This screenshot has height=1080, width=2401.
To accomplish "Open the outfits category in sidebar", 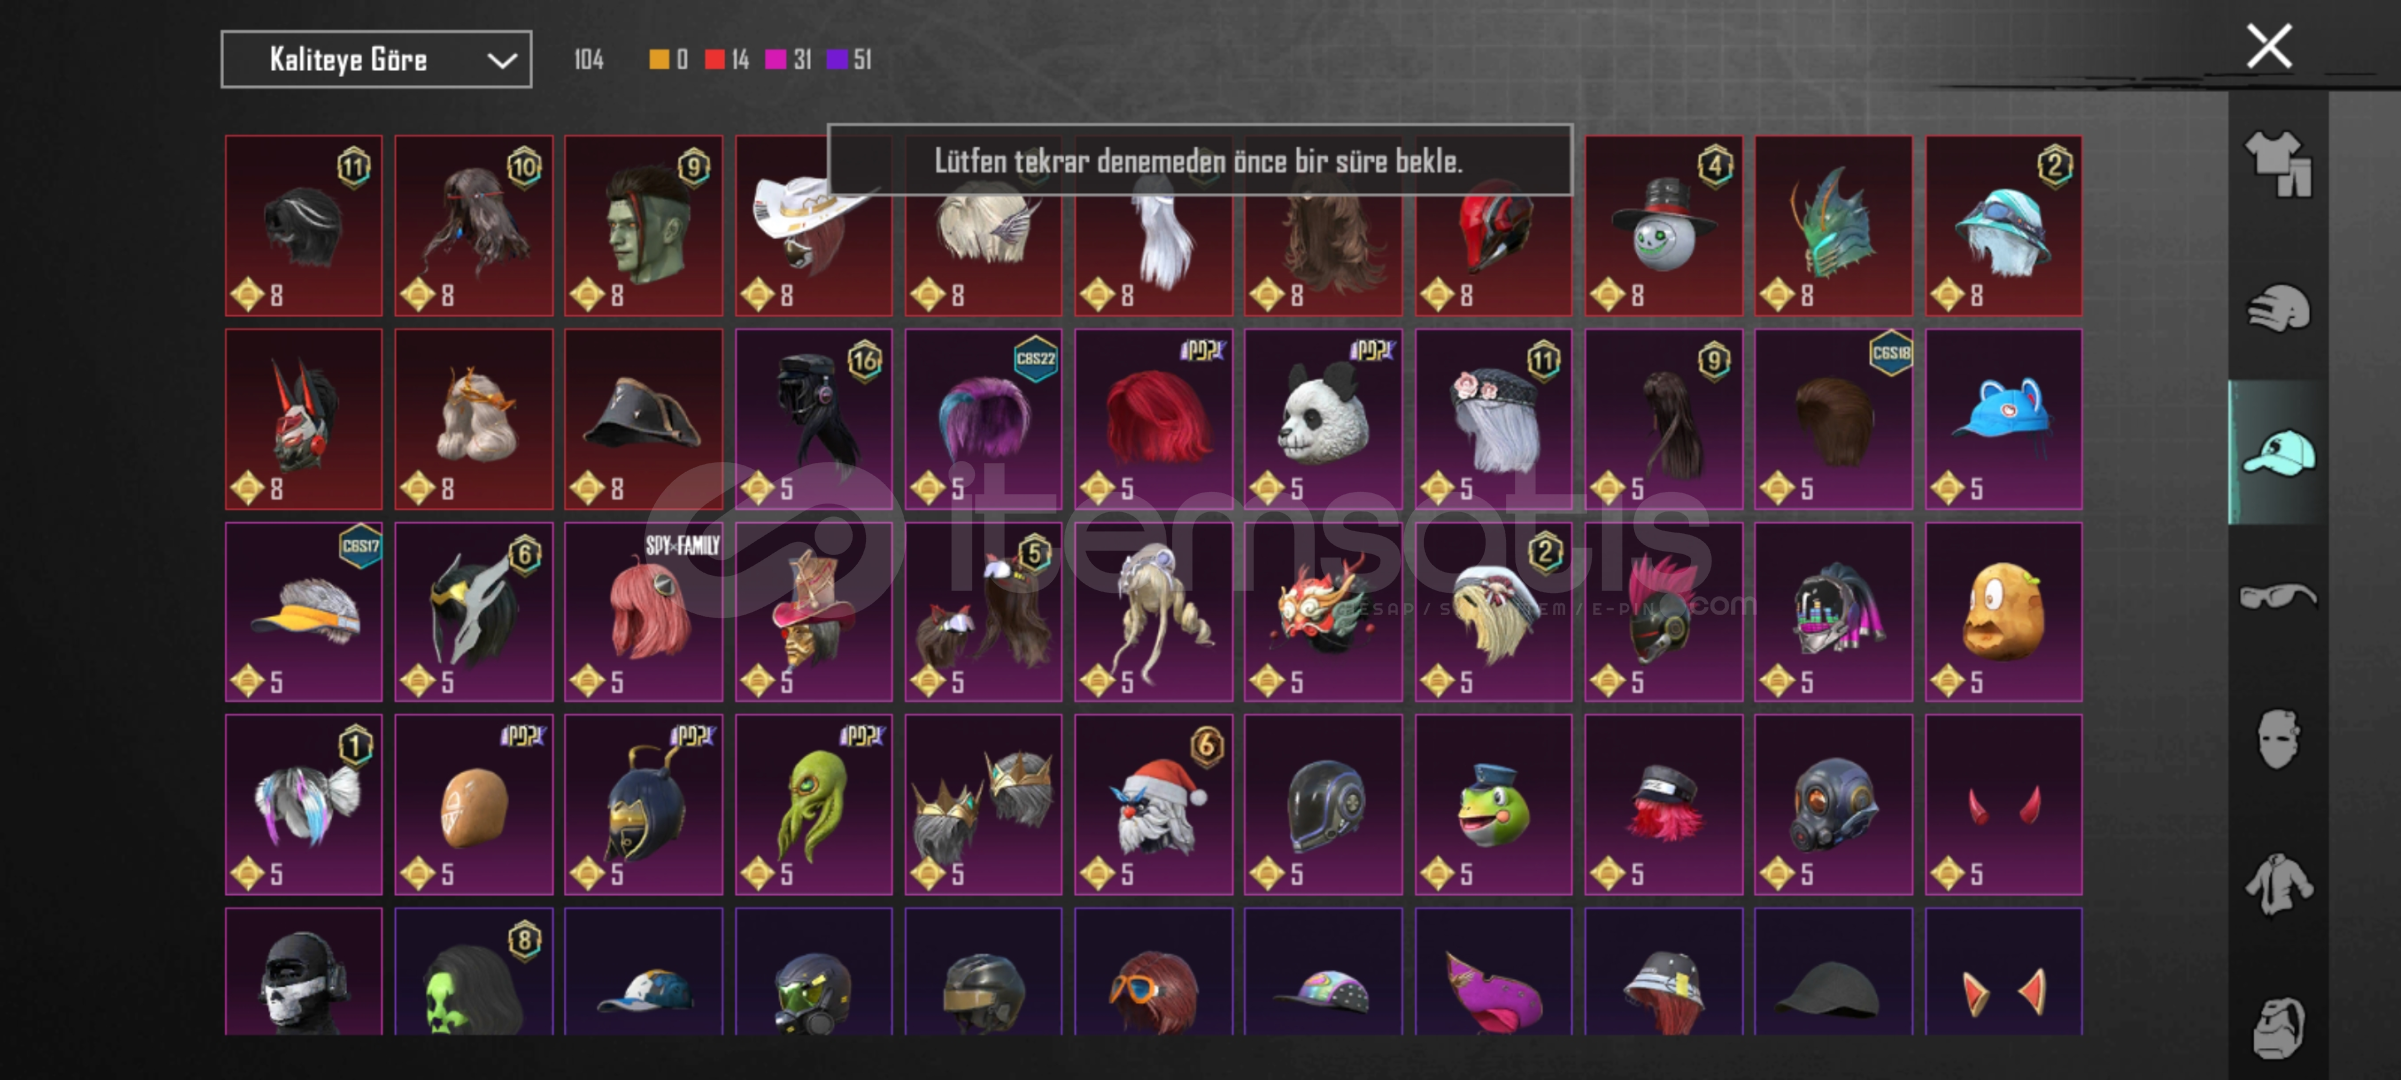I will pyautogui.click(x=2278, y=164).
